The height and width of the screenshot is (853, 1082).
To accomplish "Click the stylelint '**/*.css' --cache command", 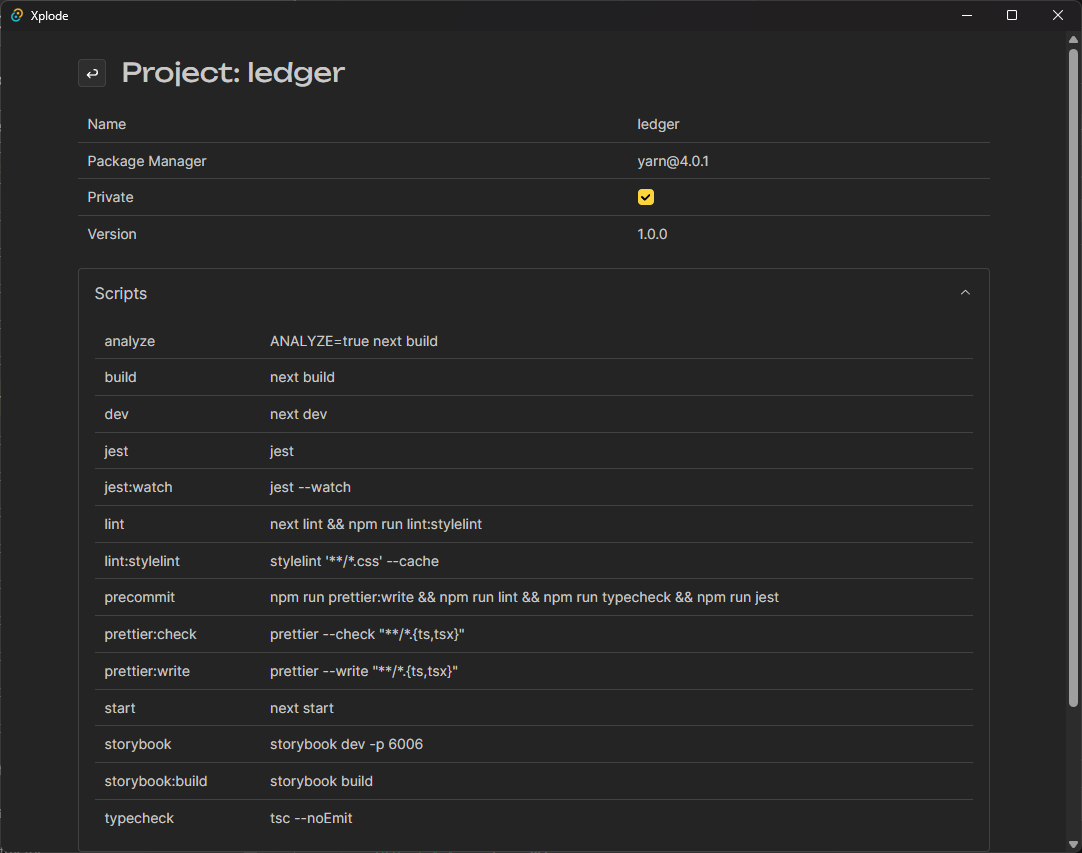I will coord(354,561).
